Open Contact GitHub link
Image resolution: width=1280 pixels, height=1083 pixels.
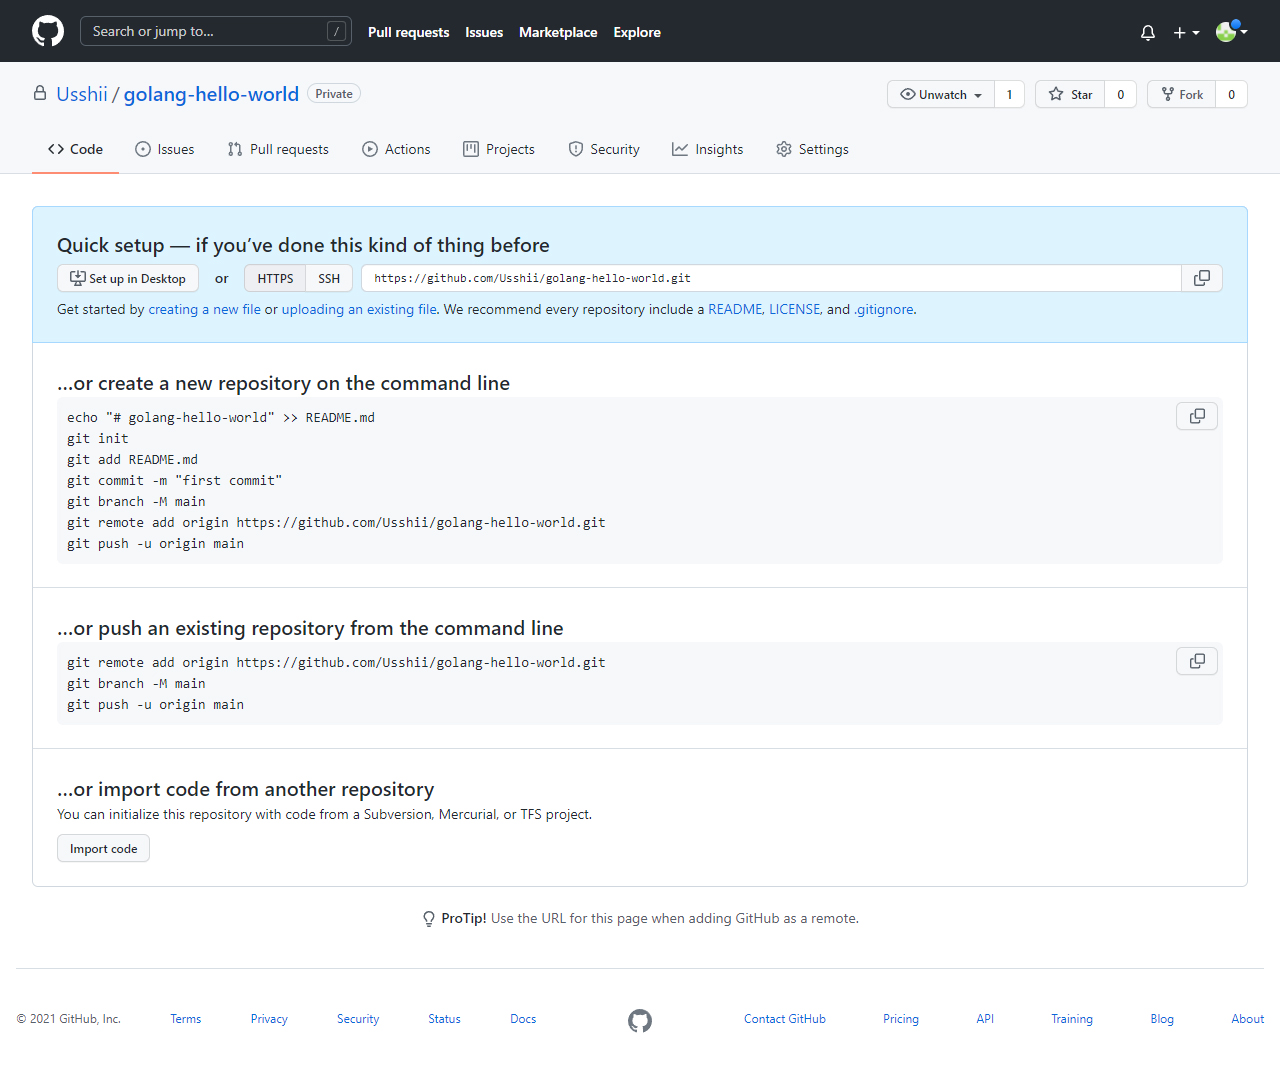[x=785, y=1019]
